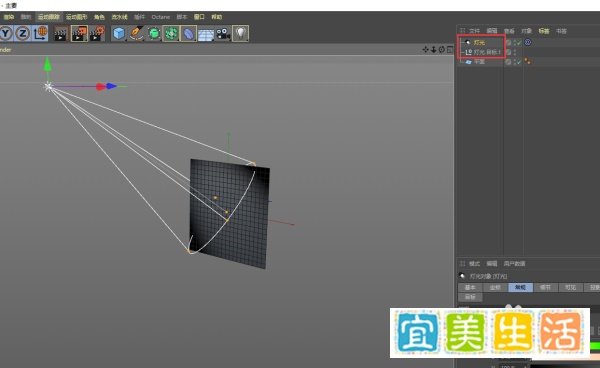This screenshot has width=600, height=368.
Task: Open the Octane menu
Action: 161,17
